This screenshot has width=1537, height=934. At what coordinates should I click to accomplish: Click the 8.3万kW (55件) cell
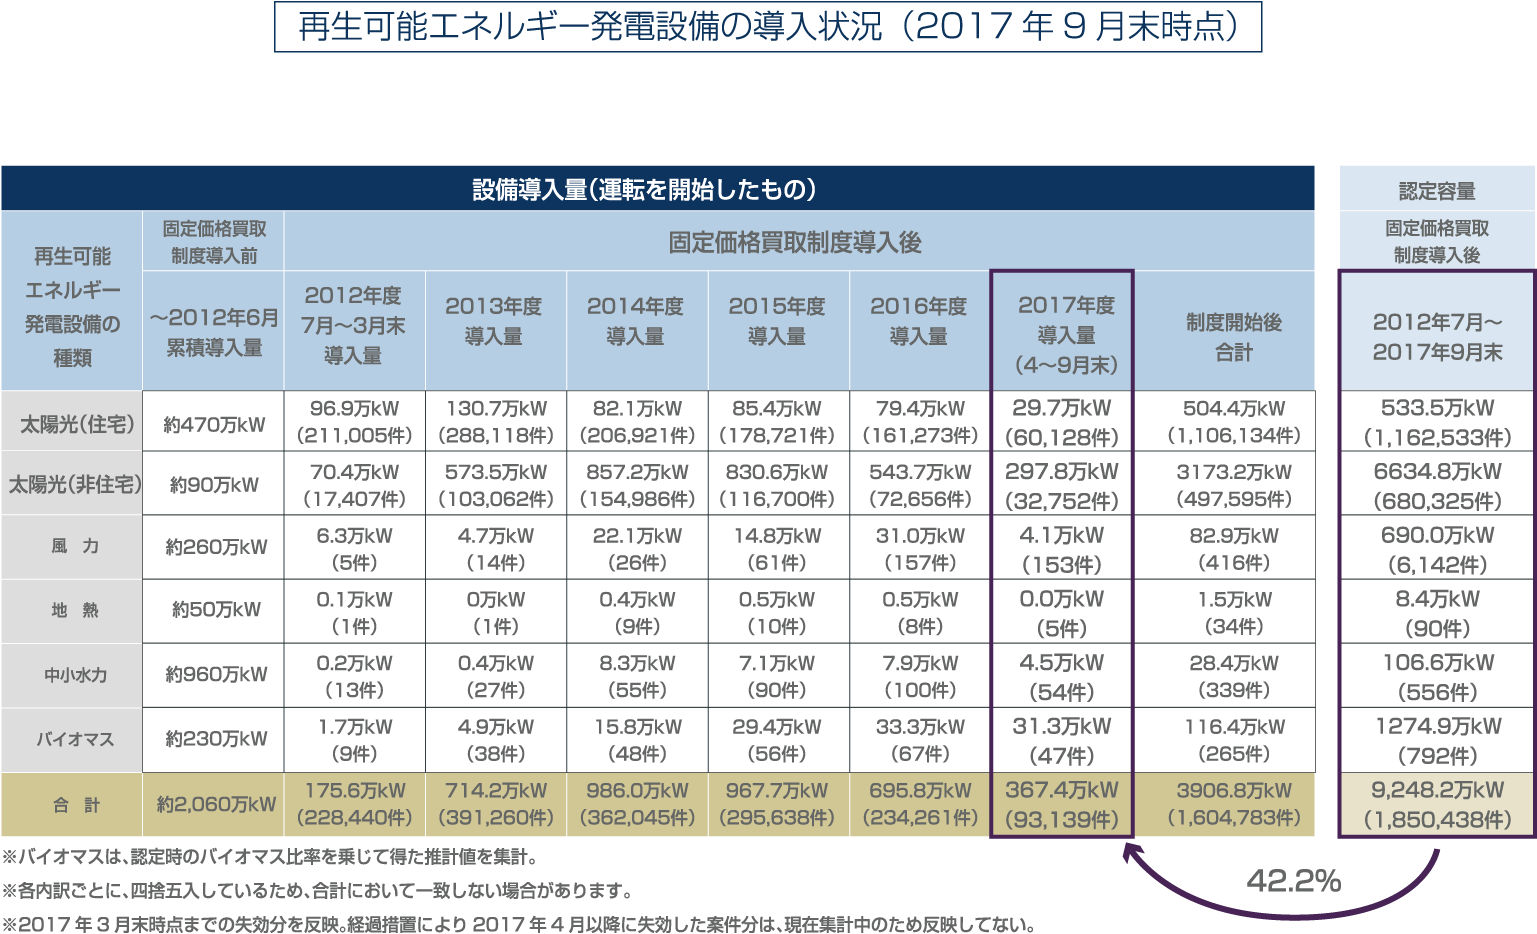pos(637,676)
